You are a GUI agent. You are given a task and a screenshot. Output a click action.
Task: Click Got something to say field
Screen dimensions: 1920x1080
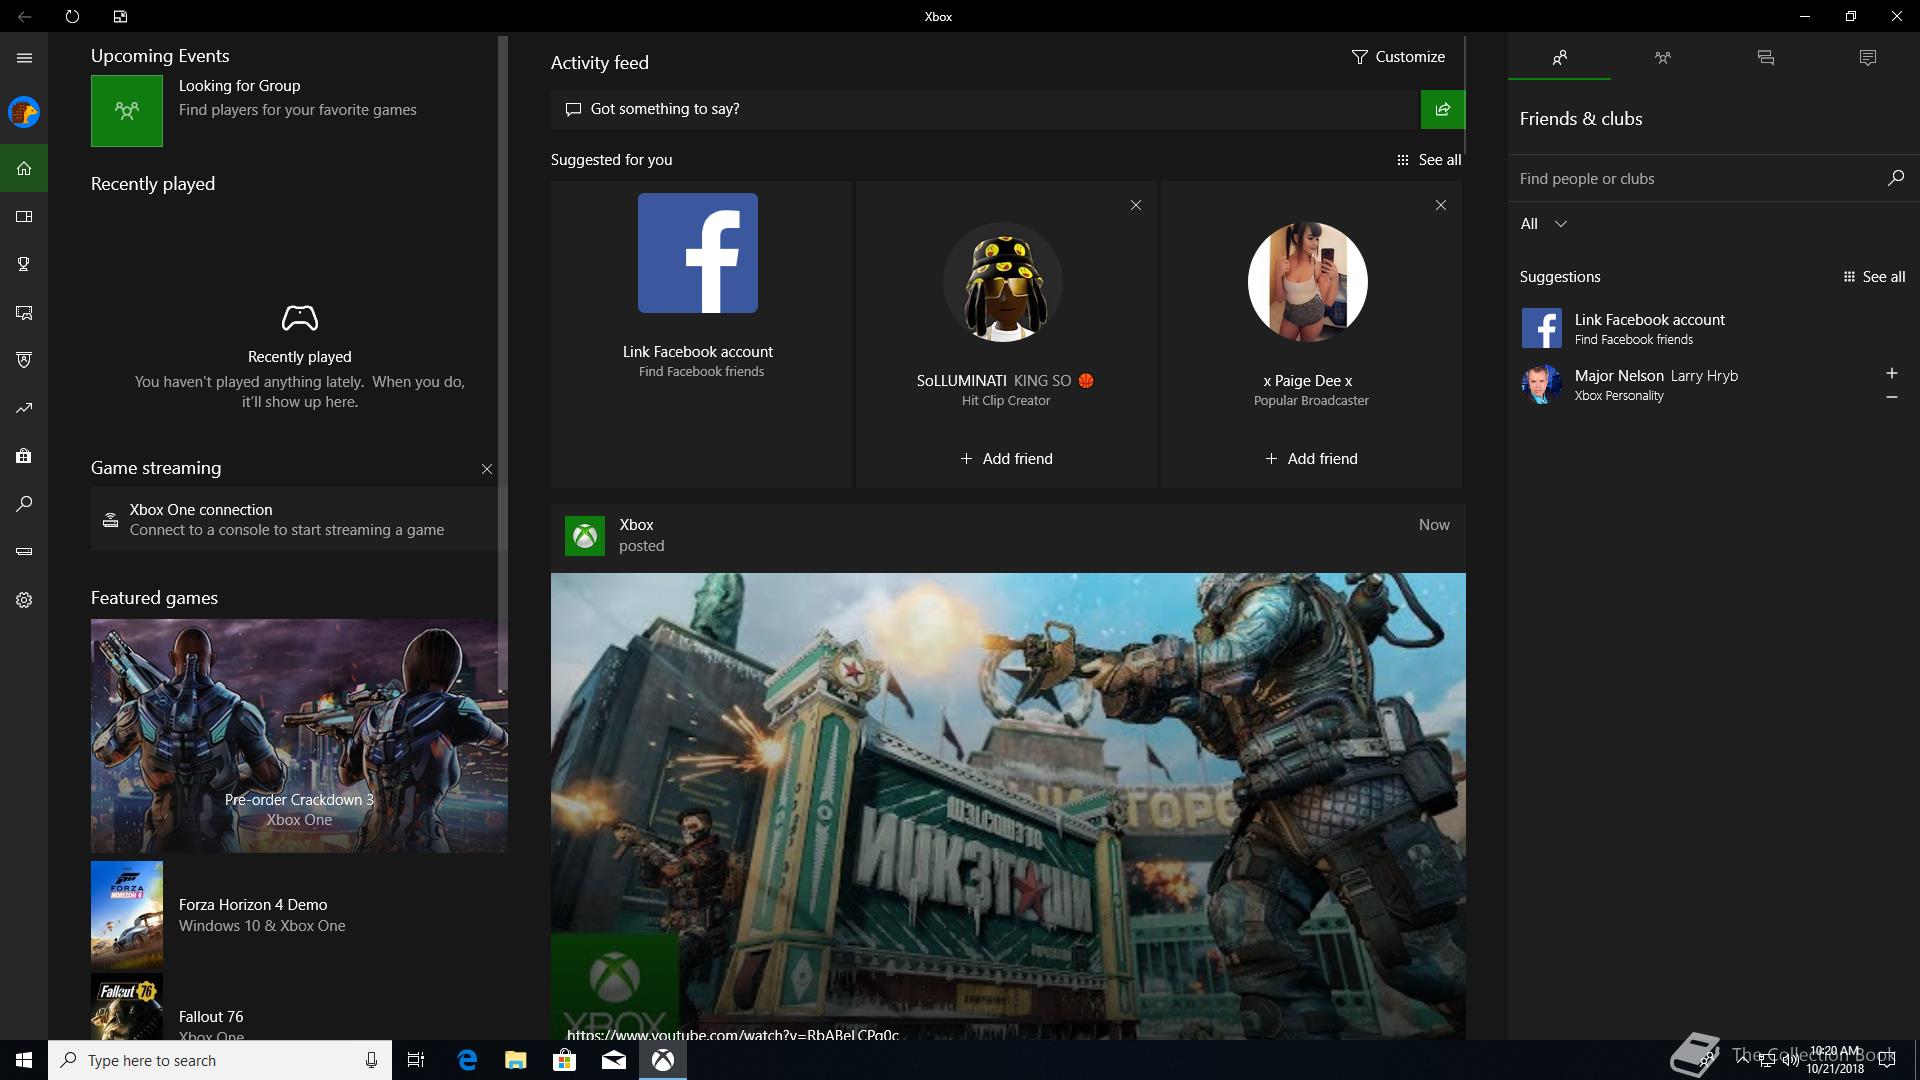(x=985, y=109)
